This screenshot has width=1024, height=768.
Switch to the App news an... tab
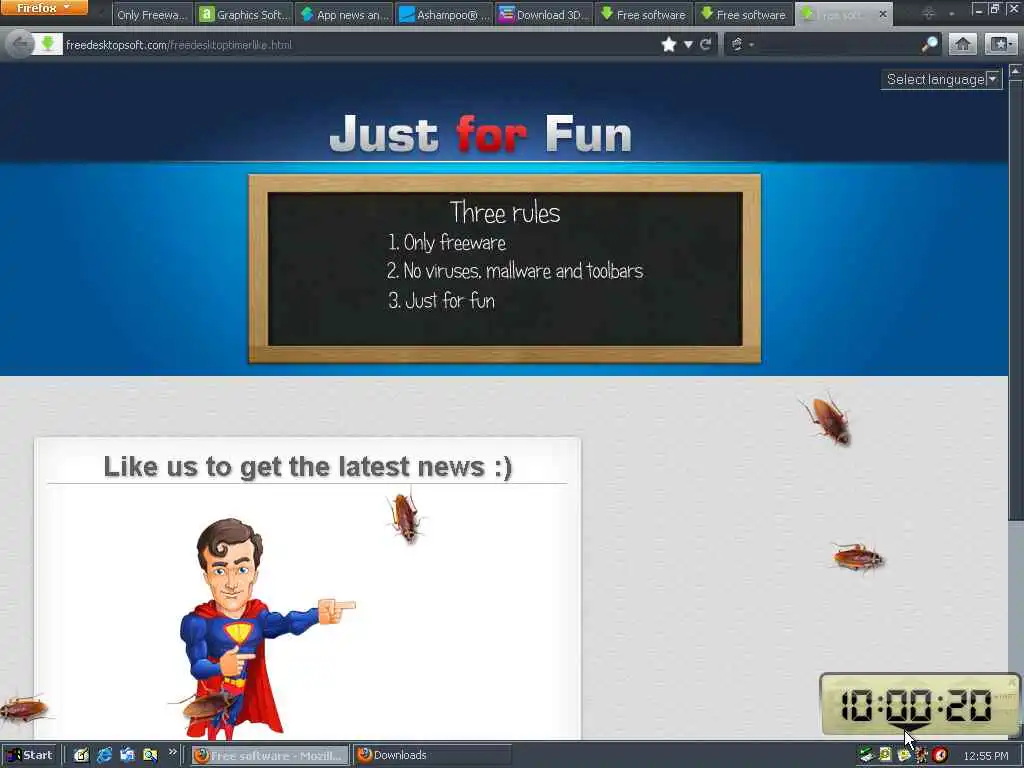pos(344,14)
